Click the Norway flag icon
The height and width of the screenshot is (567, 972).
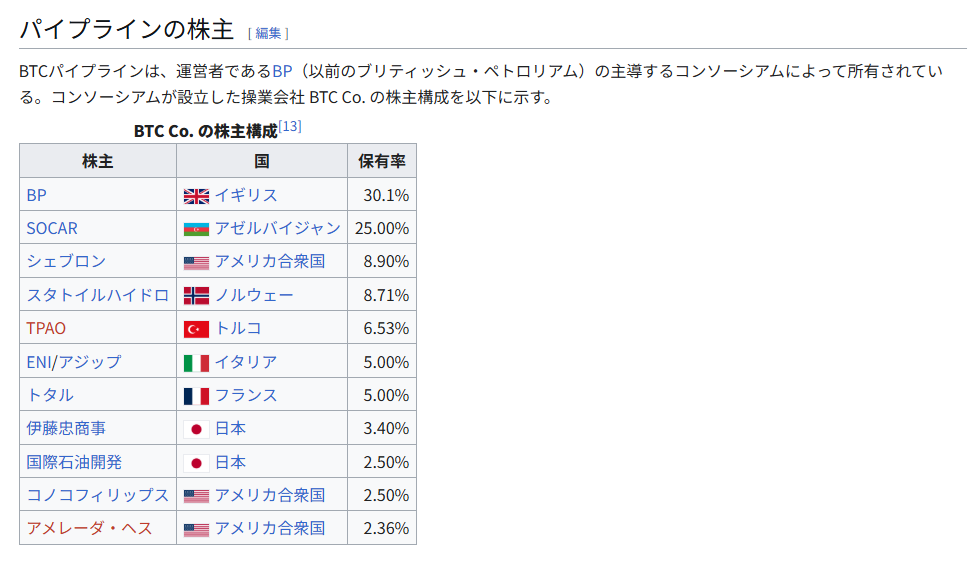196,295
